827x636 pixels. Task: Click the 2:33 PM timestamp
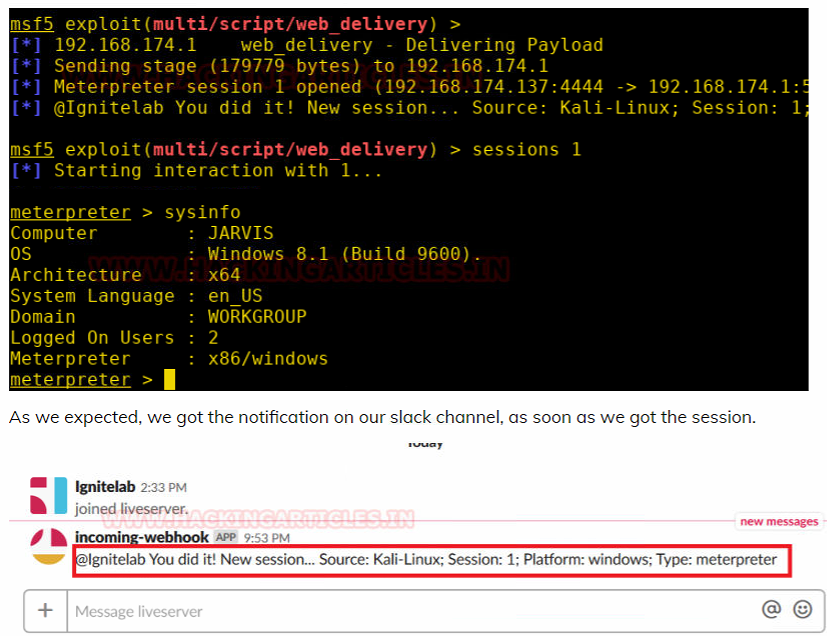click(164, 487)
